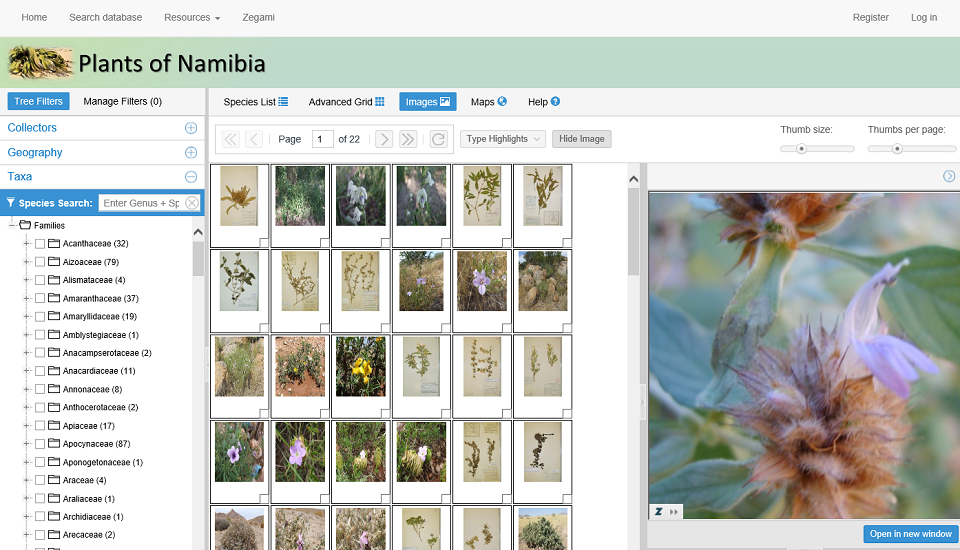
Task: Click Open in new window button
Action: [910, 533]
